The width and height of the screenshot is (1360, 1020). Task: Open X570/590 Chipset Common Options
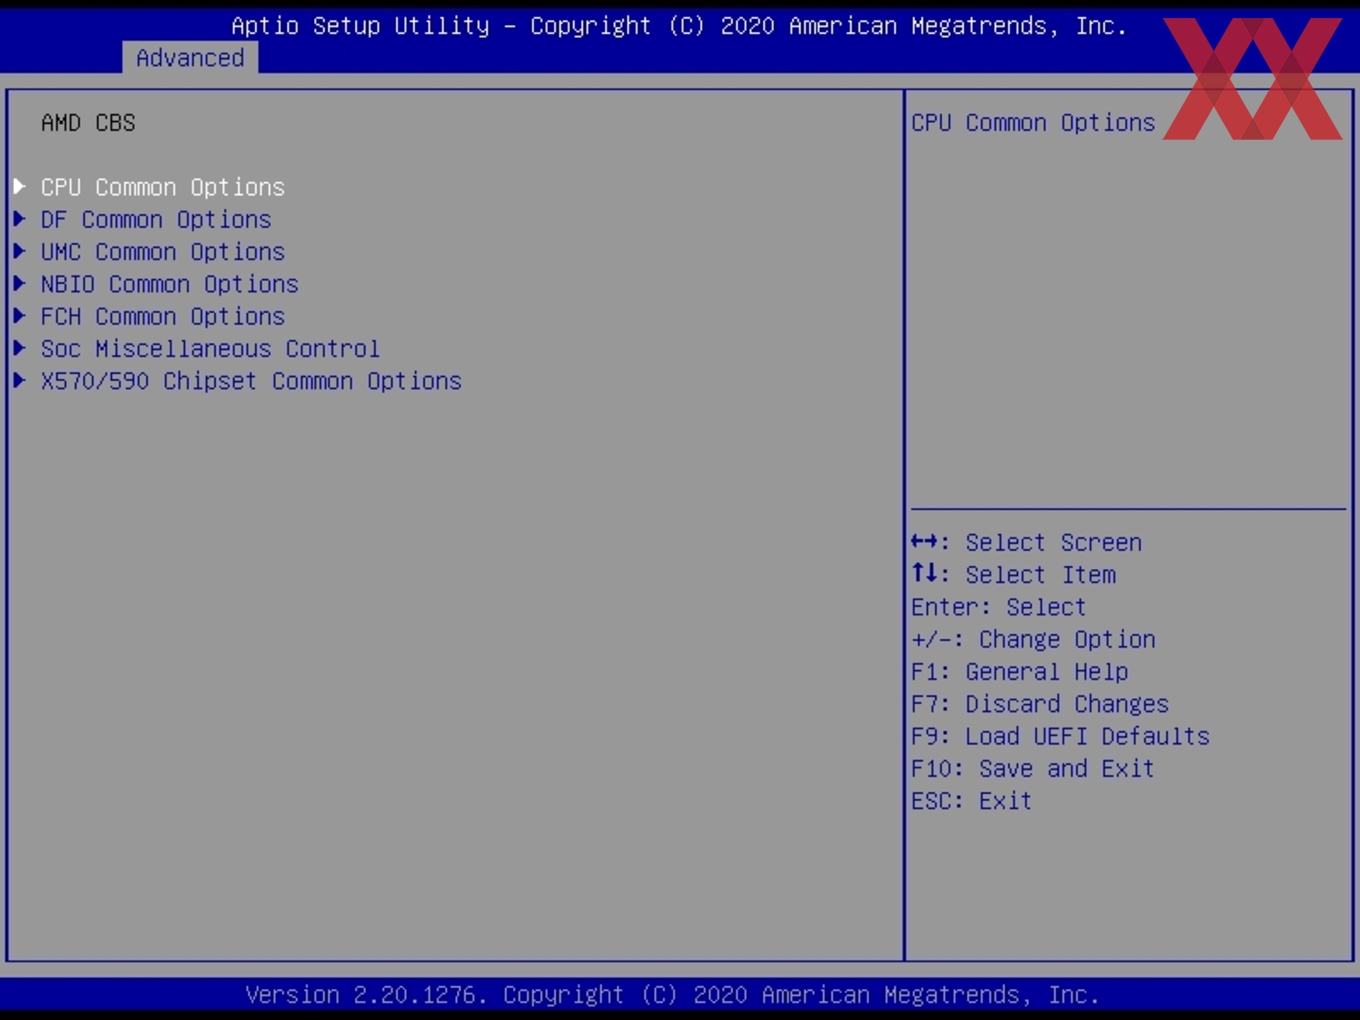(x=251, y=381)
